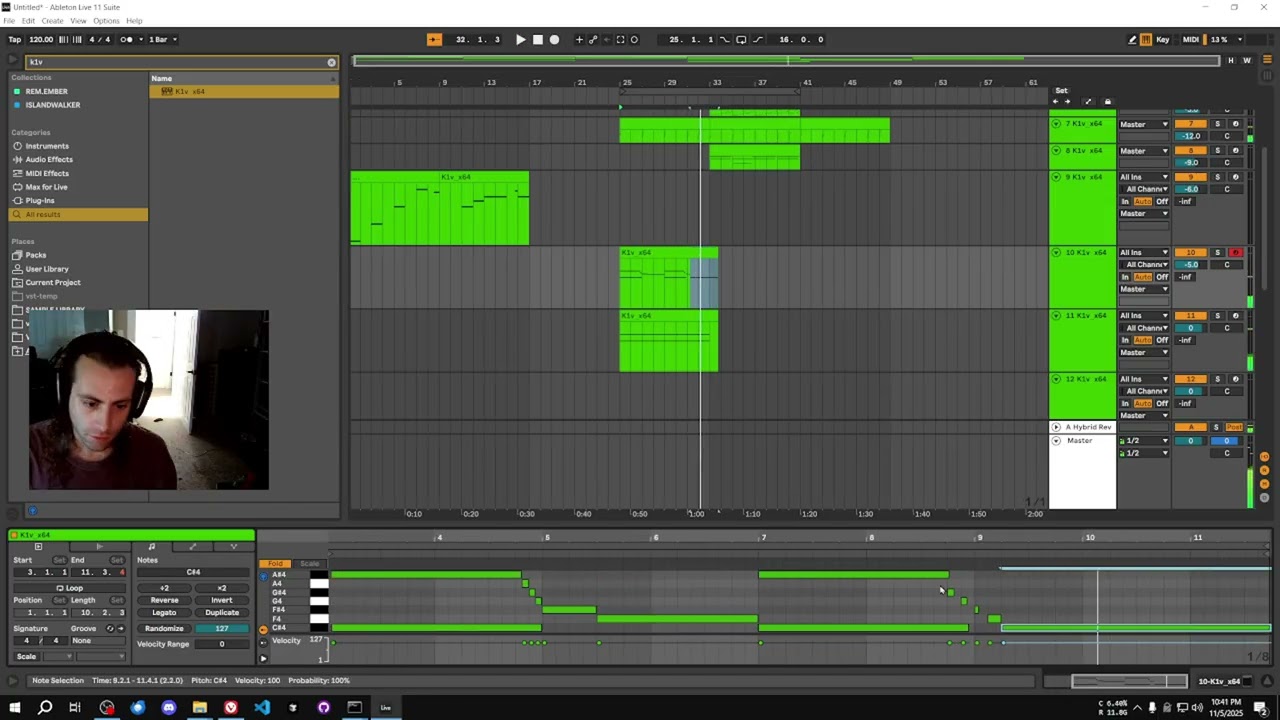Toggle the Automation Arm button
The height and width of the screenshot is (720, 1280).
point(593,40)
